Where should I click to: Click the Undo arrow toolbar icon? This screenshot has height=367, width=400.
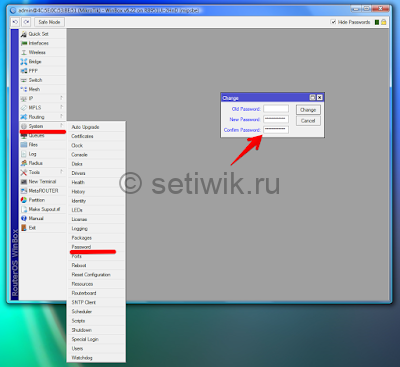[x=15, y=22]
